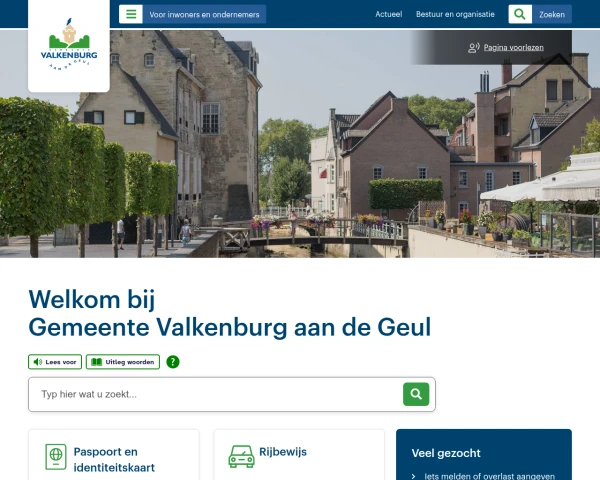Toggle the Uitleg woorden feature
The image size is (600, 480).
click(x=123, y=362)
